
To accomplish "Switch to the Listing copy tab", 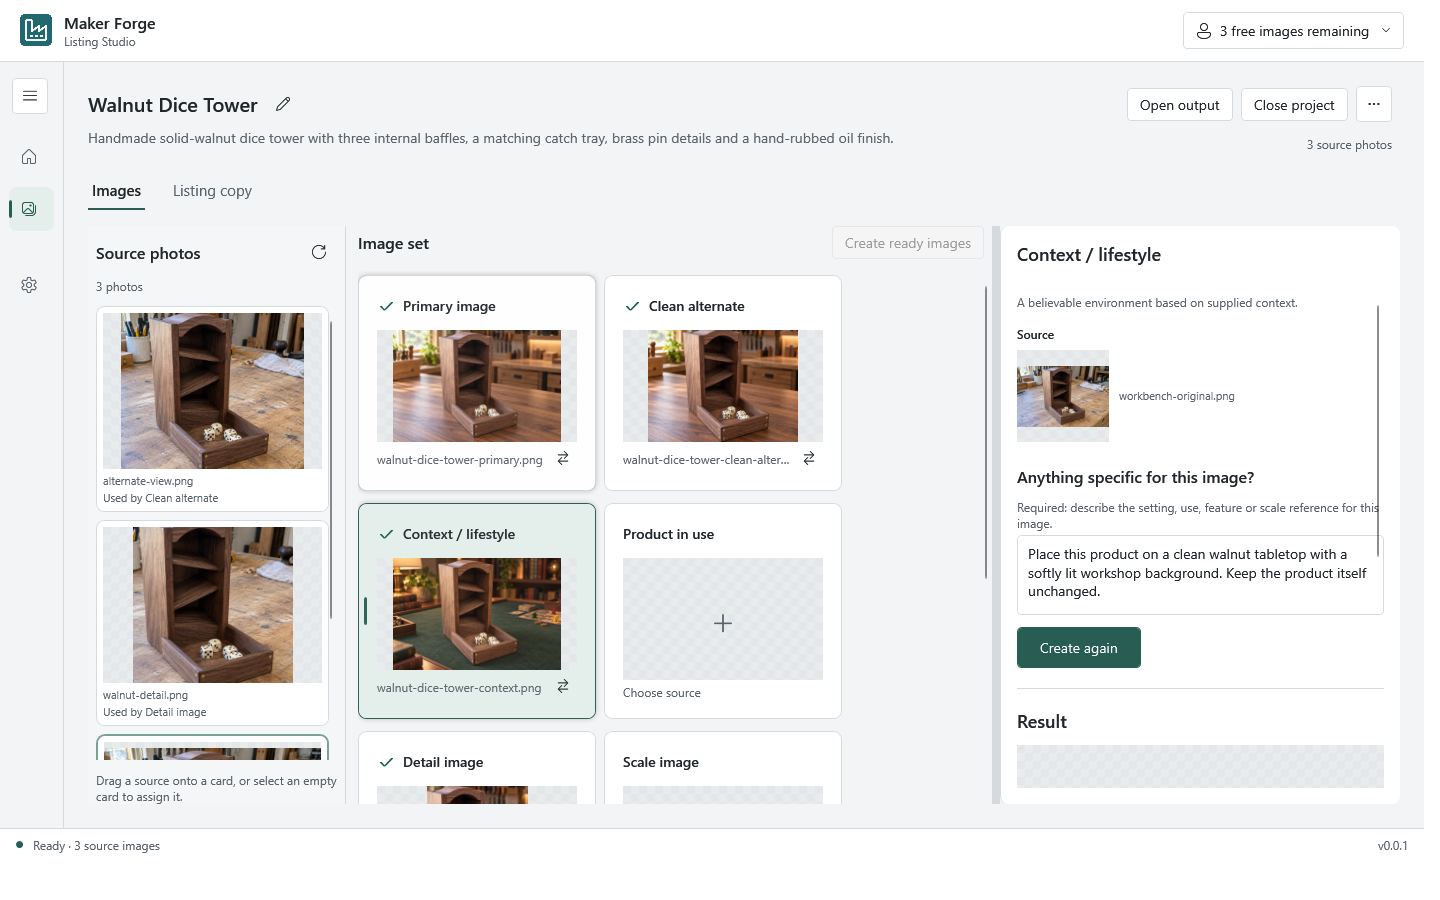I will click(212, 191).
